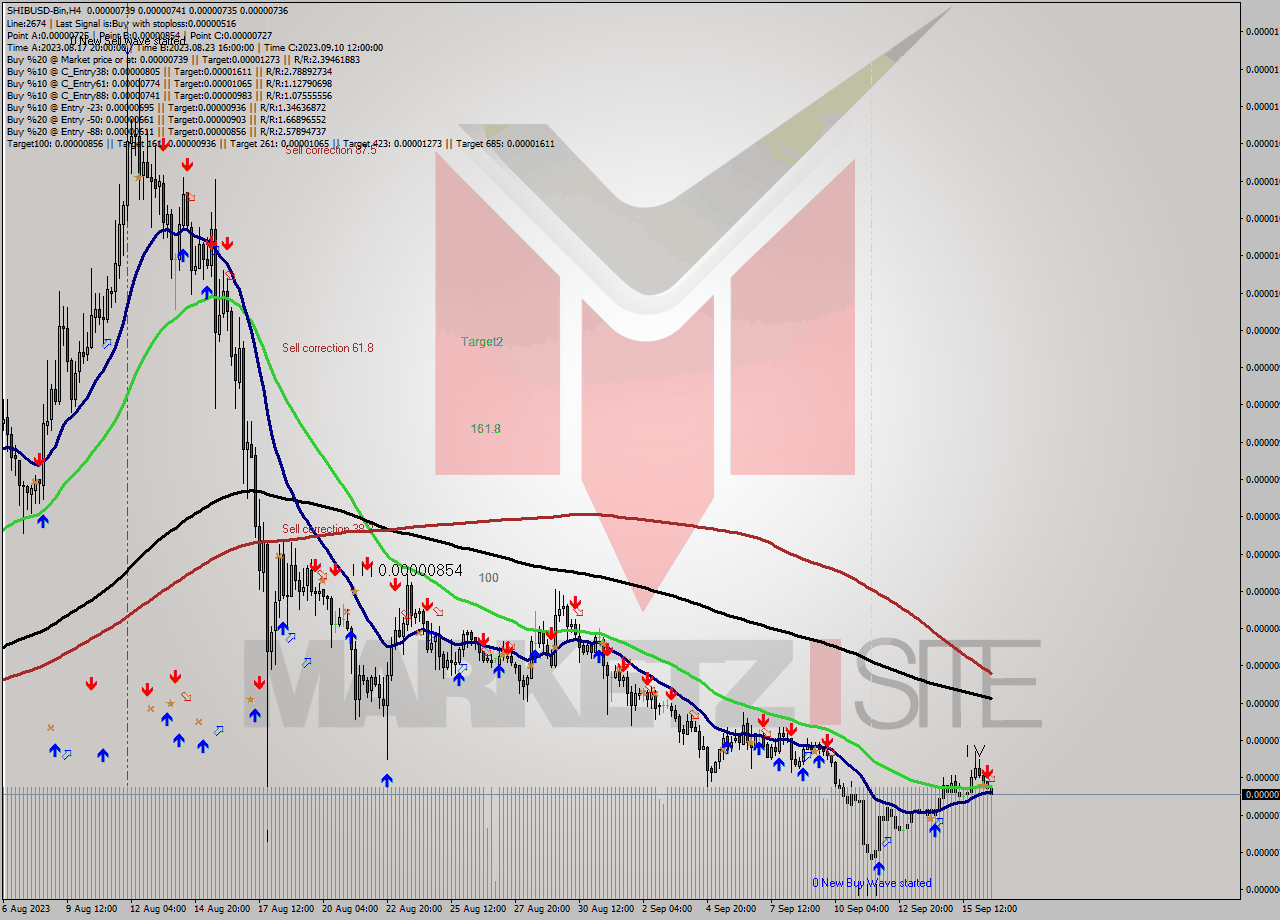Click the '15 Sep 12:00' time axis label

pos(989,909)
